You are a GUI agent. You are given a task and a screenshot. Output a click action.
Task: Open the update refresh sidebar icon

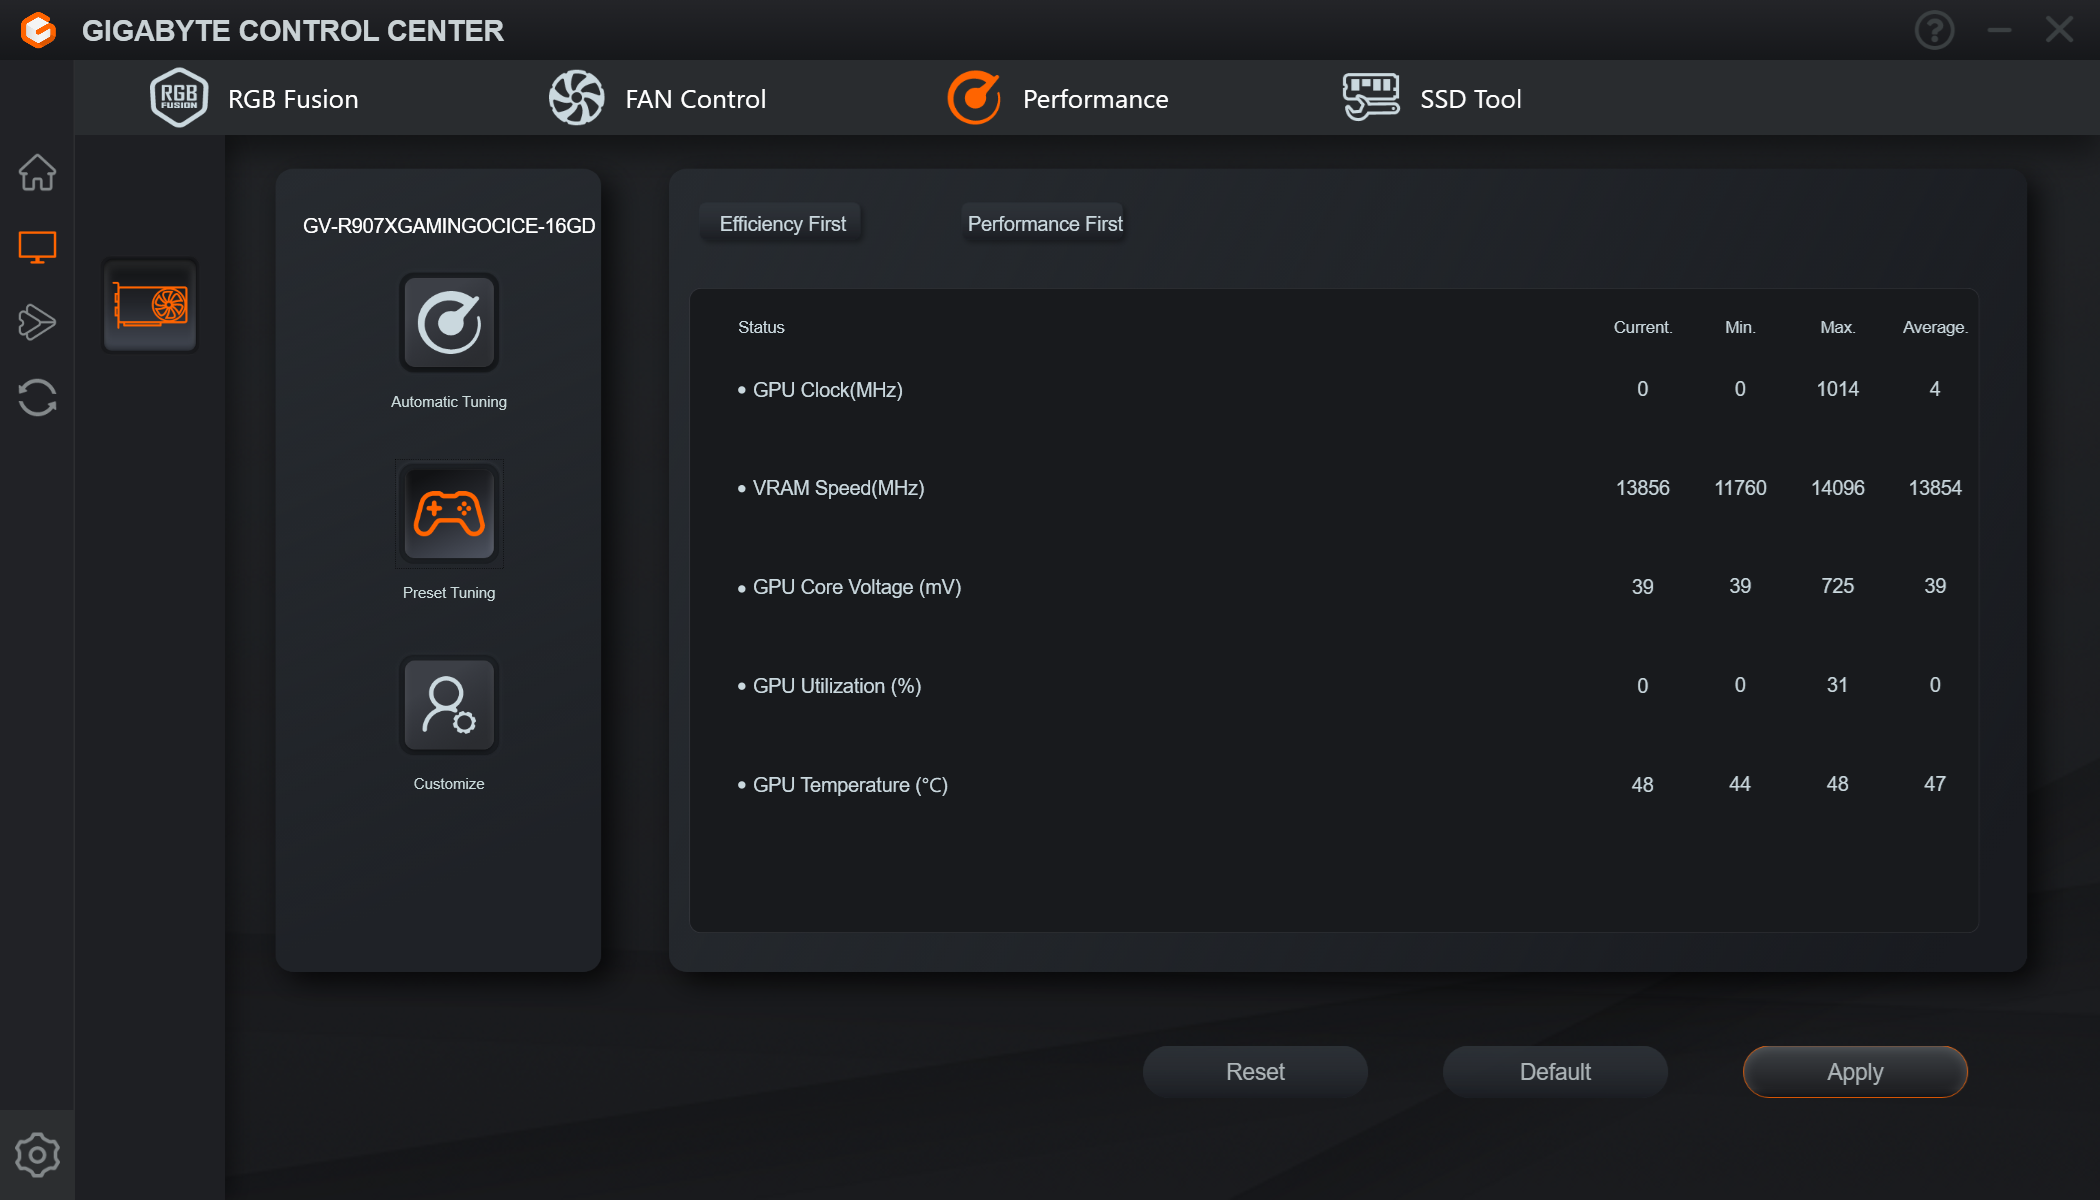coord(37,397)
